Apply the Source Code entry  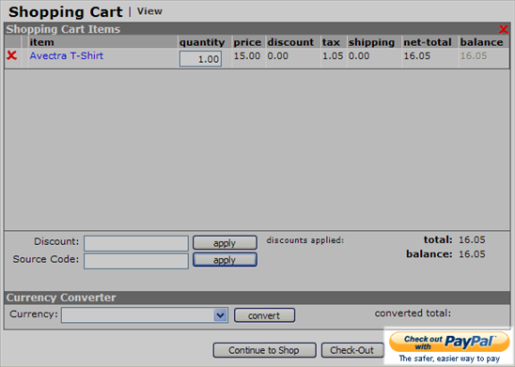pos(225,260)
